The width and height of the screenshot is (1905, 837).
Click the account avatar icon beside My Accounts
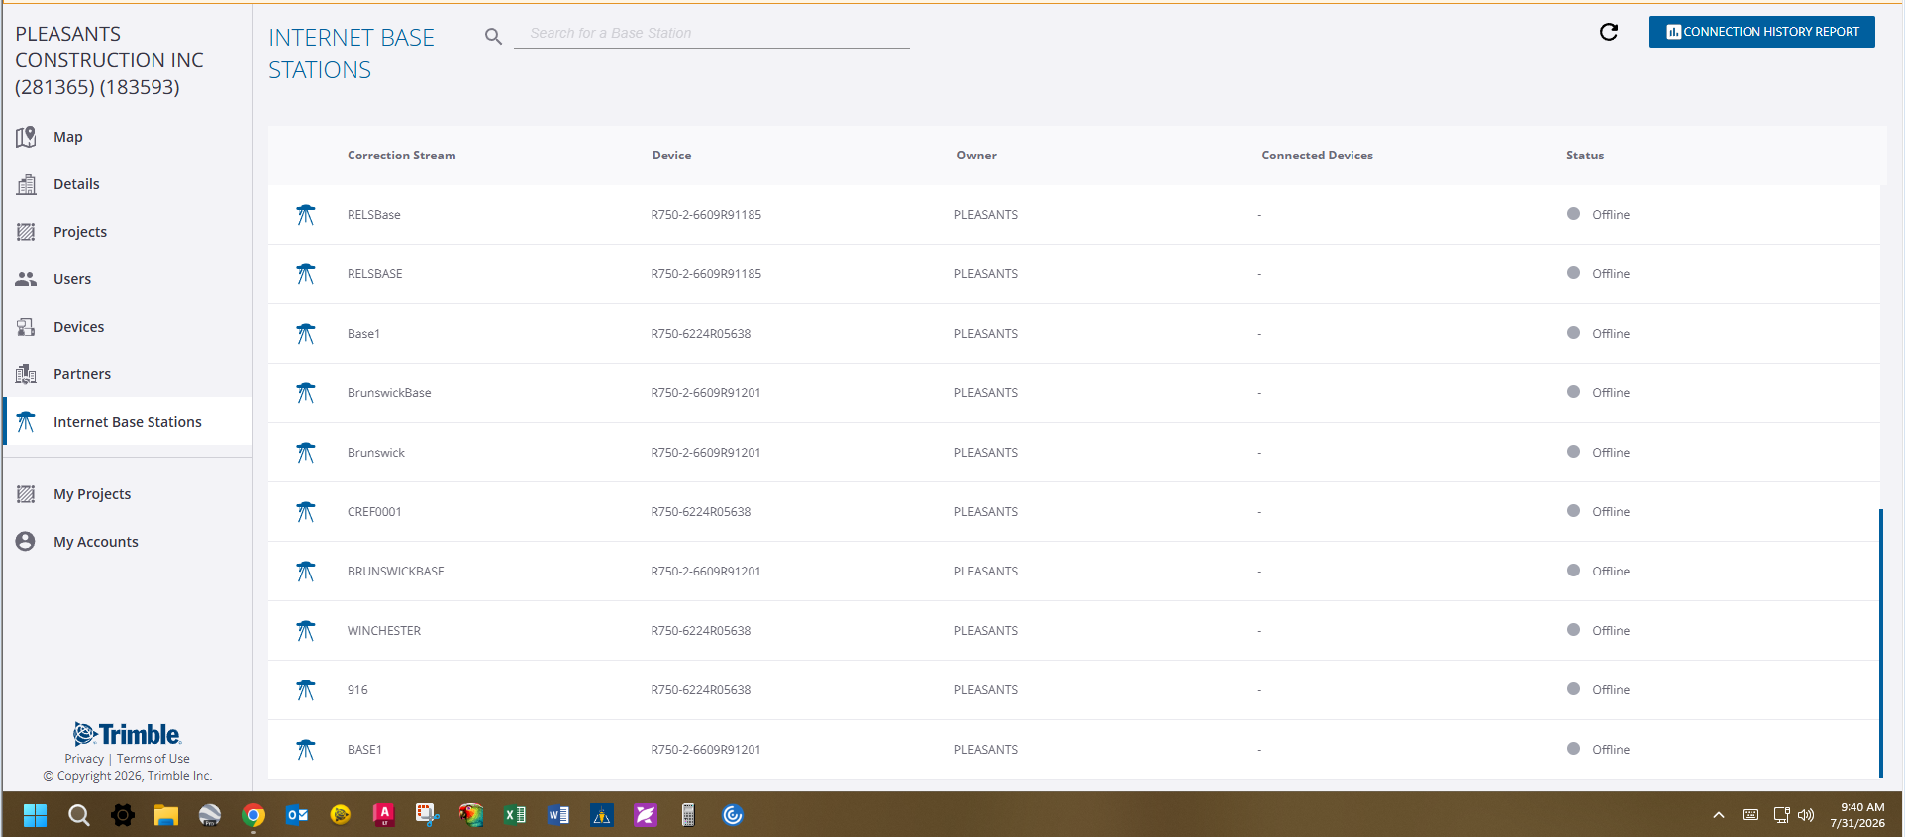pyautogui.click(x=26, y=542)
